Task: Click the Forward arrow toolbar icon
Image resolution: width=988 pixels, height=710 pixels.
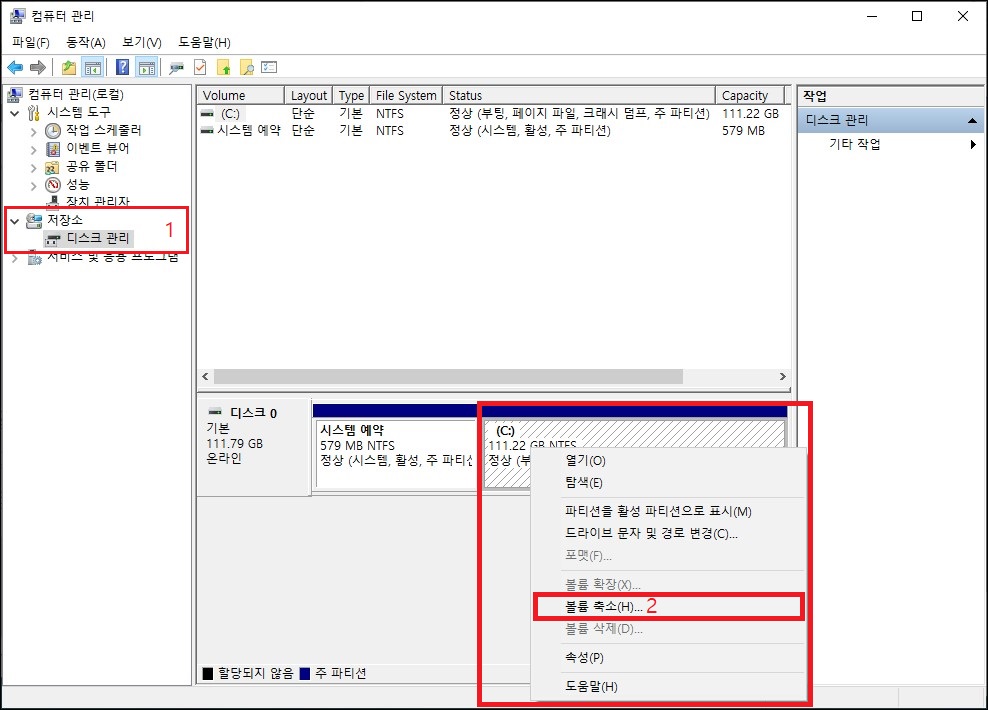Action: (x=38, y=67)
